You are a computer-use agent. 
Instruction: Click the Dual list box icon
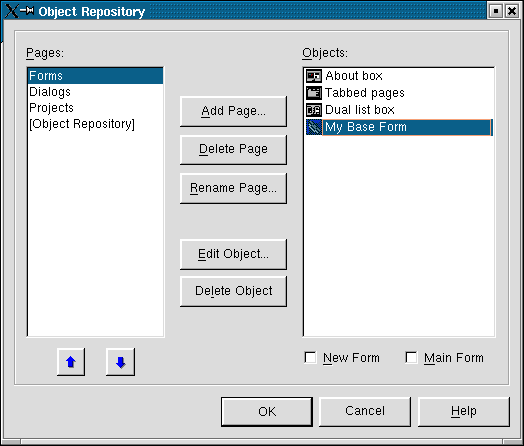click(314, 110)
